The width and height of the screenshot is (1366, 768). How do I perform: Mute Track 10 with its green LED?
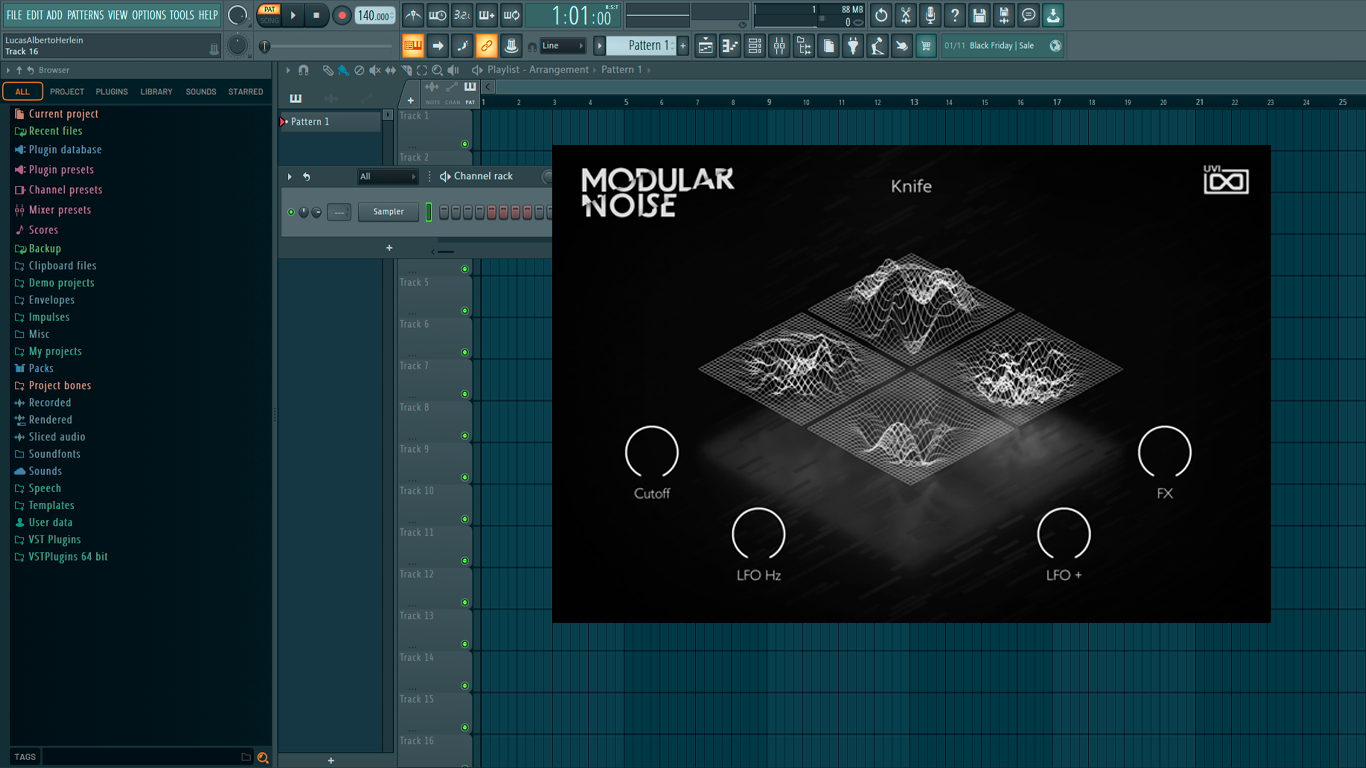pyautogui.click(x=465, y=519)
